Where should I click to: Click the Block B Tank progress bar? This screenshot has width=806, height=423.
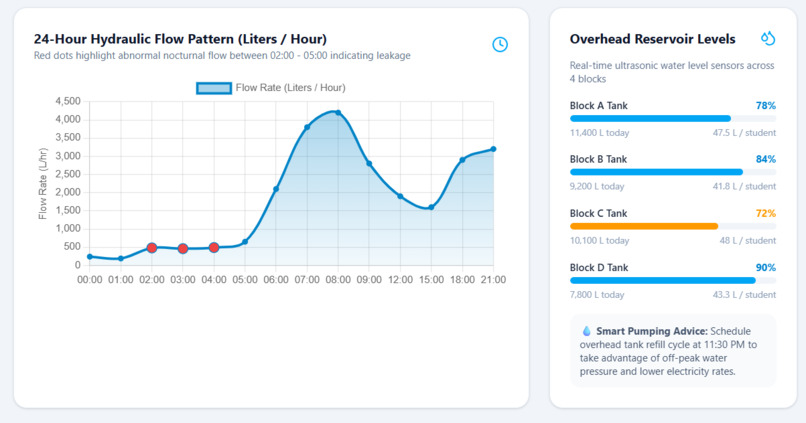coord(672,172)
